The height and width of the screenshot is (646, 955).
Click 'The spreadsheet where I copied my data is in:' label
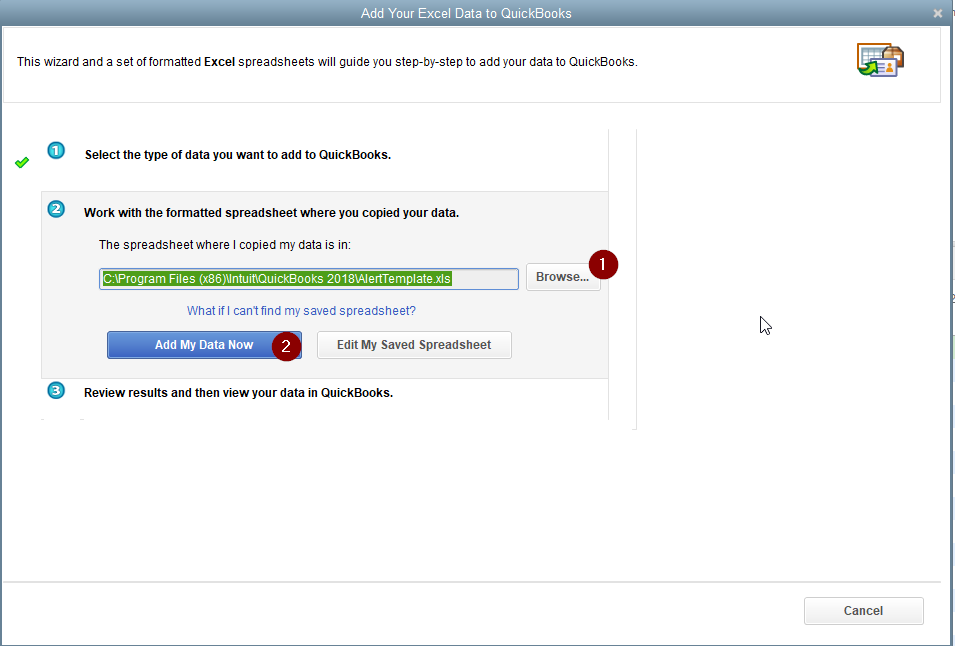coord(225,245)
